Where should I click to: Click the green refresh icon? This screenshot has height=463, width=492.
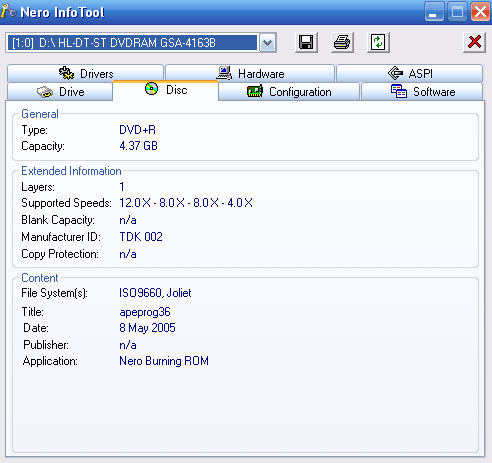[x=378, y=43]
